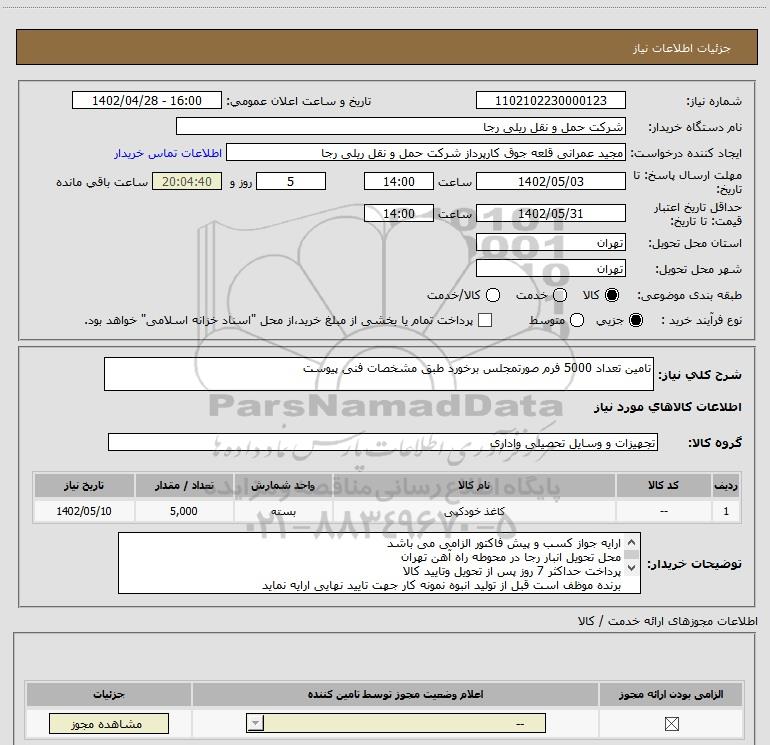Select the متوسط purchase type radio

point(577,320)
